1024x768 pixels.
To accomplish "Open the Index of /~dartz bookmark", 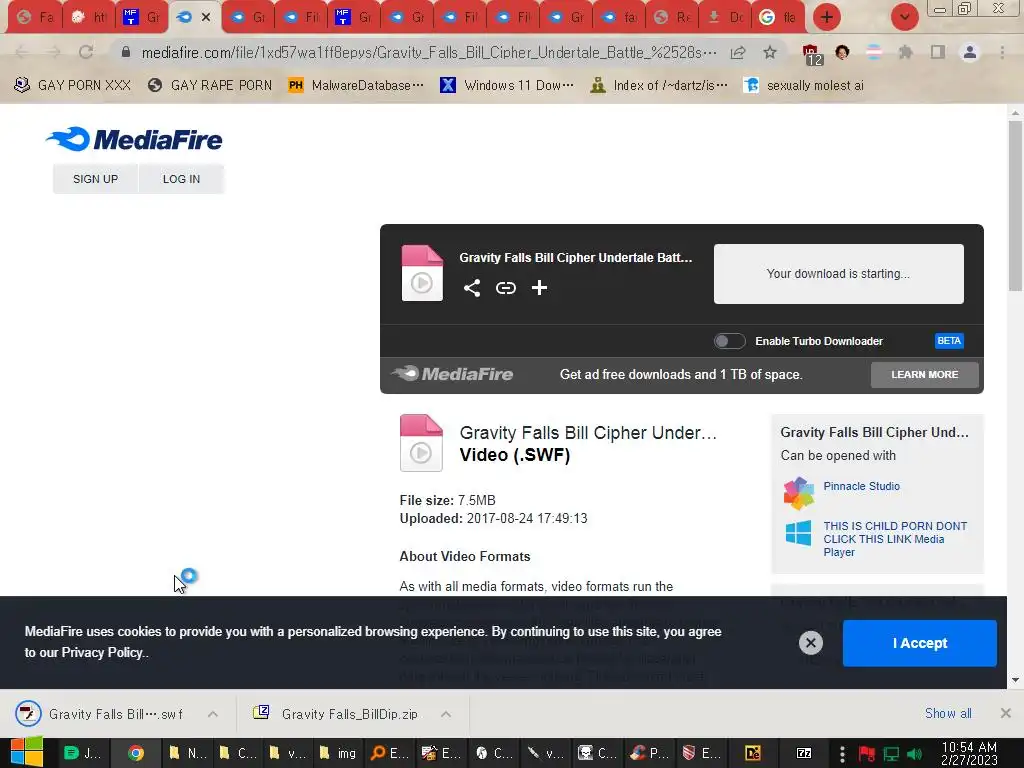I will (658, 85).
